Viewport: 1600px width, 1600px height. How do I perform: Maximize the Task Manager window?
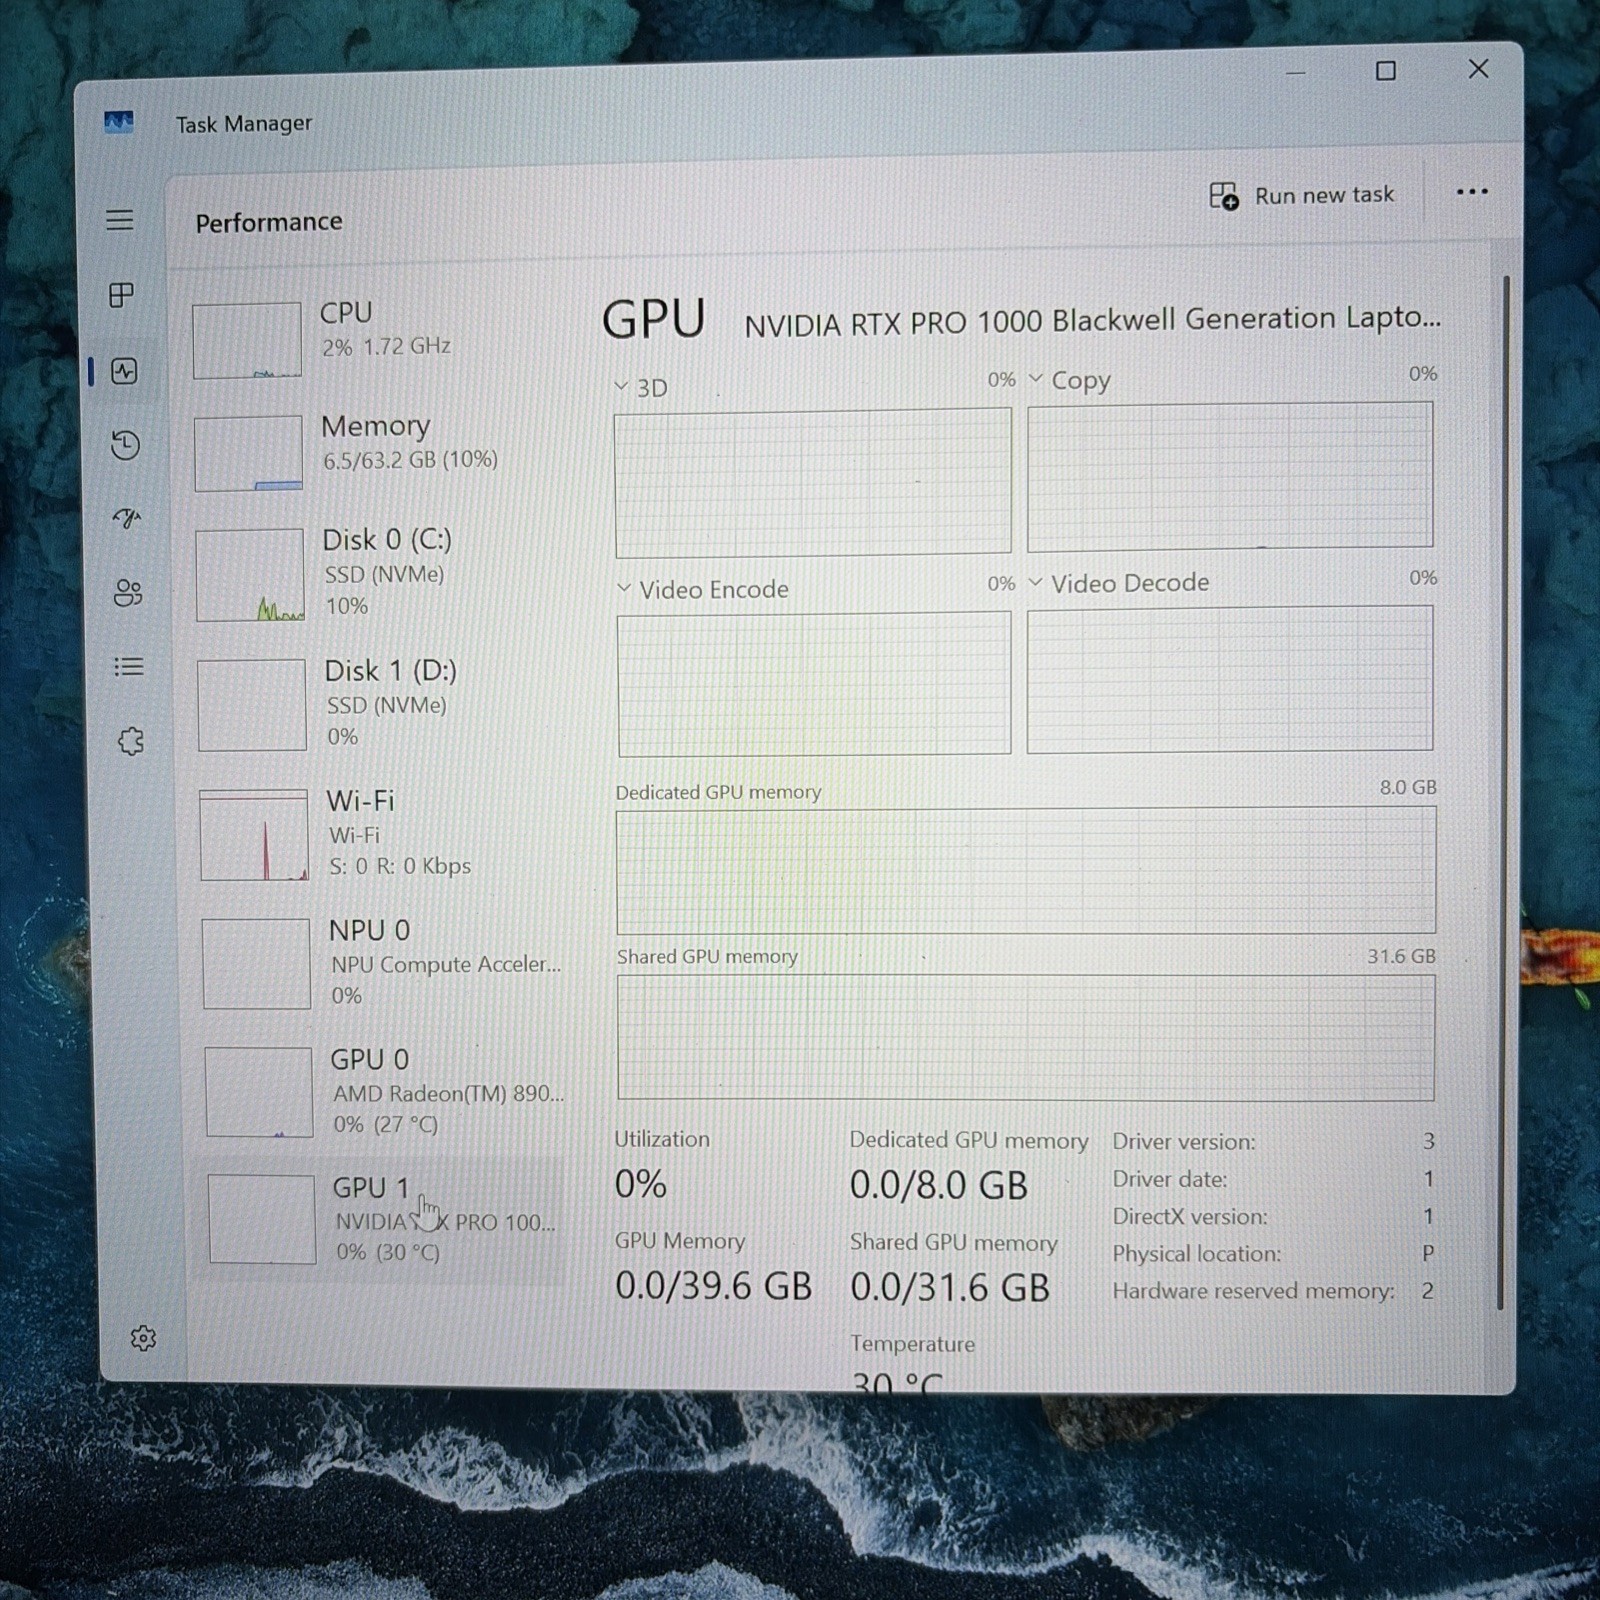[x=1386, y=71]
